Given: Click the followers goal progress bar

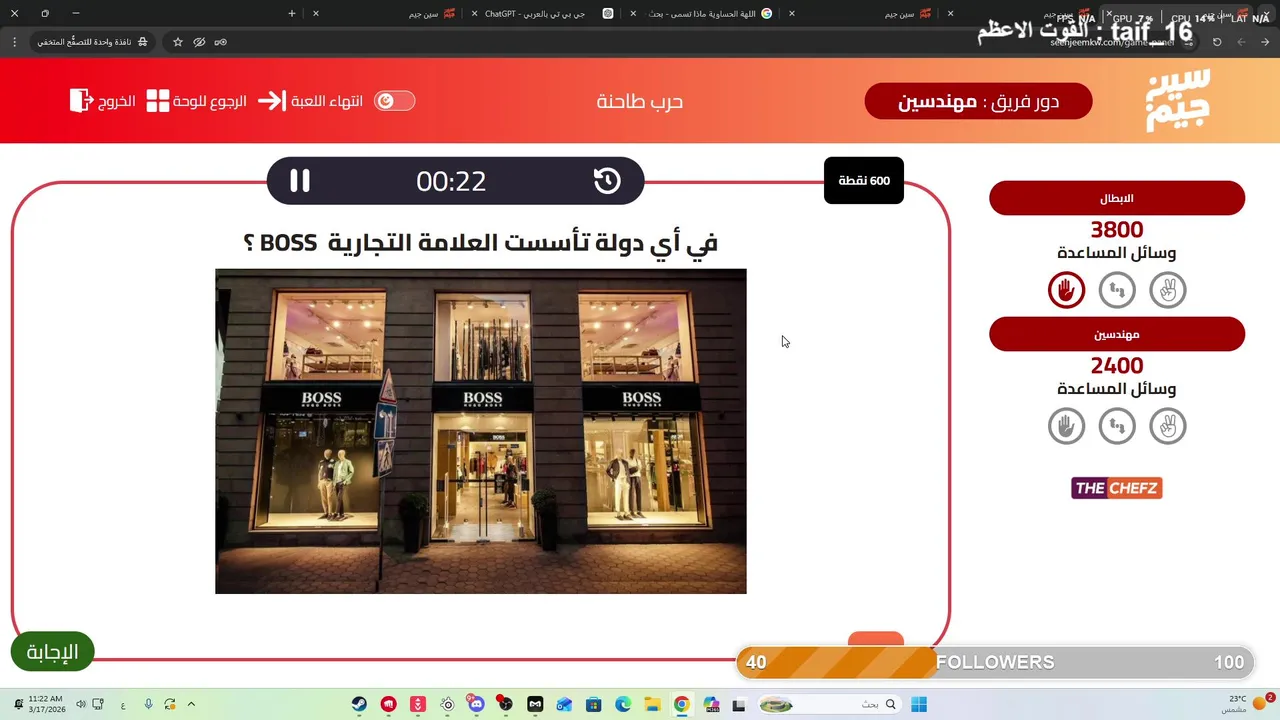Looking at the screenshot, I should [995, 662].
